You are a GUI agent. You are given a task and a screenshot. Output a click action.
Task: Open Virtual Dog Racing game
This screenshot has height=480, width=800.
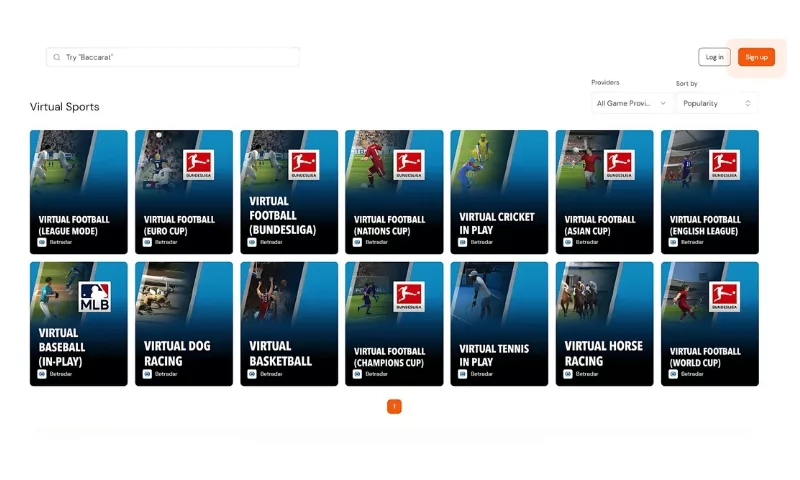[184, 324]
